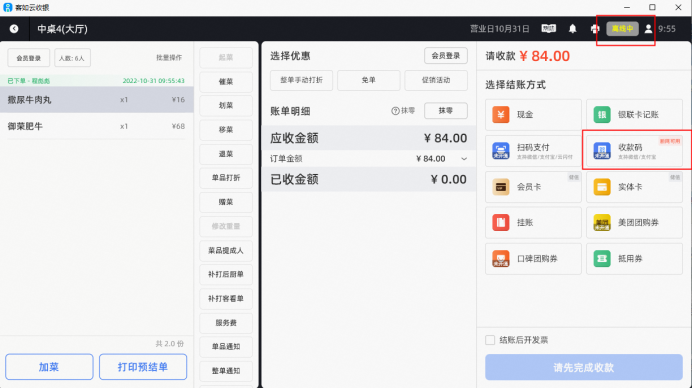
Task: Select the 撒尿牛肉丸 order row
Action: tap(97, 100)
